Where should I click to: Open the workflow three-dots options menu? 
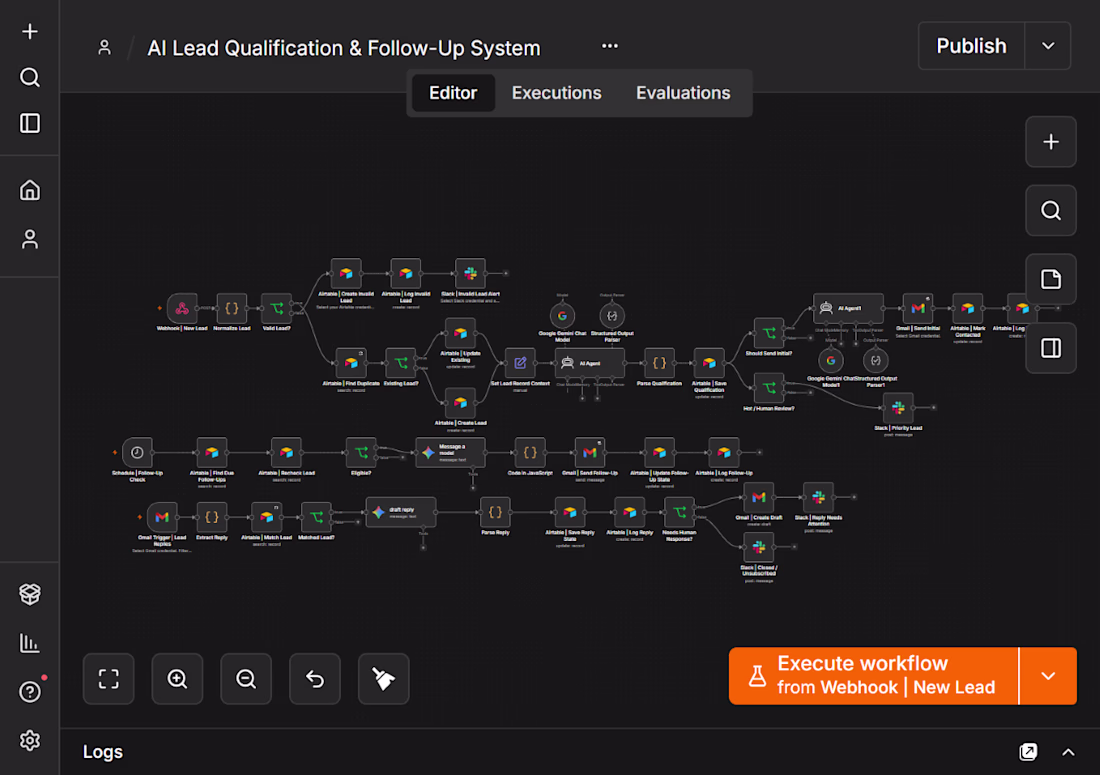(610, 46)
